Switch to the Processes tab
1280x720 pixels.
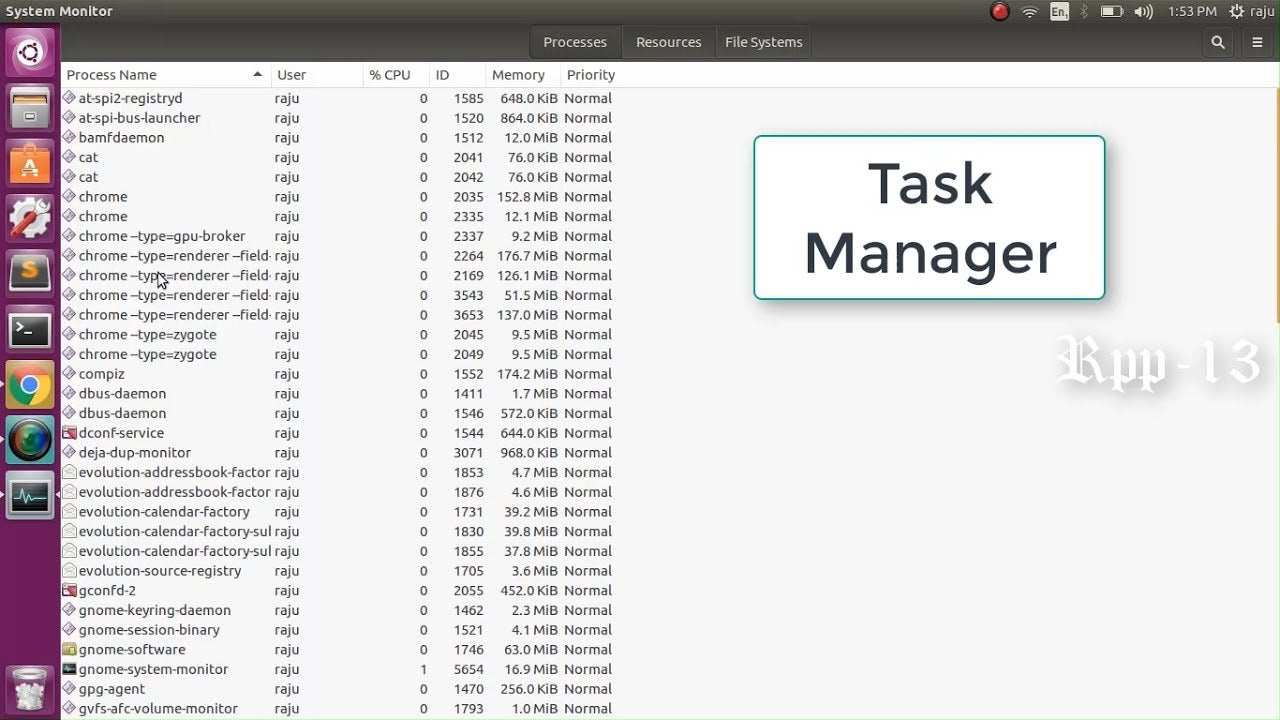575,42
